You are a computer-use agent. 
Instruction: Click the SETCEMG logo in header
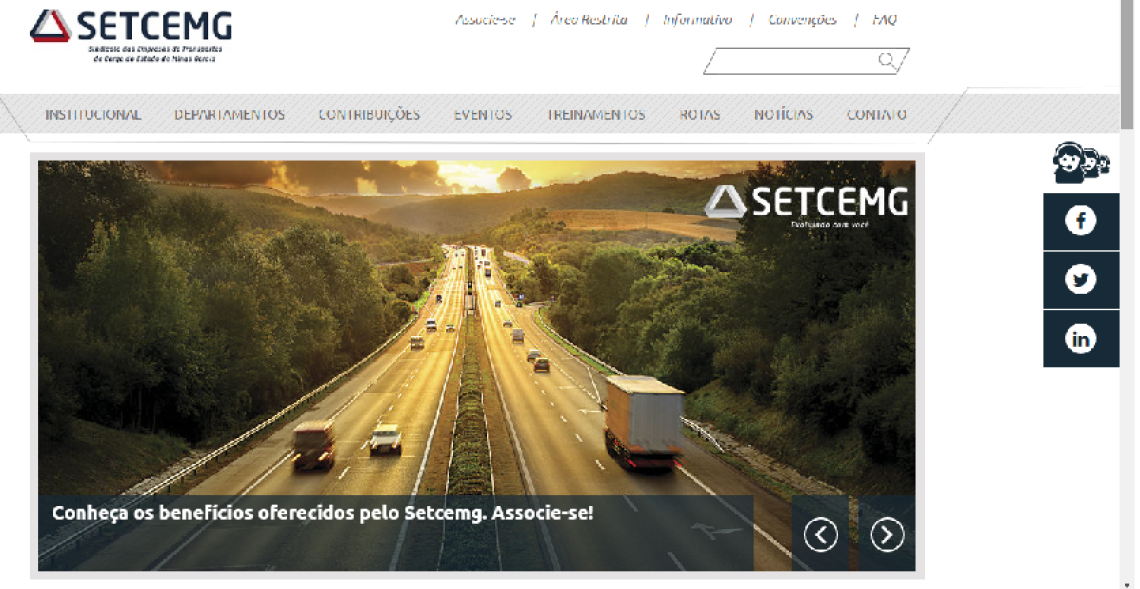coord(131,36)
